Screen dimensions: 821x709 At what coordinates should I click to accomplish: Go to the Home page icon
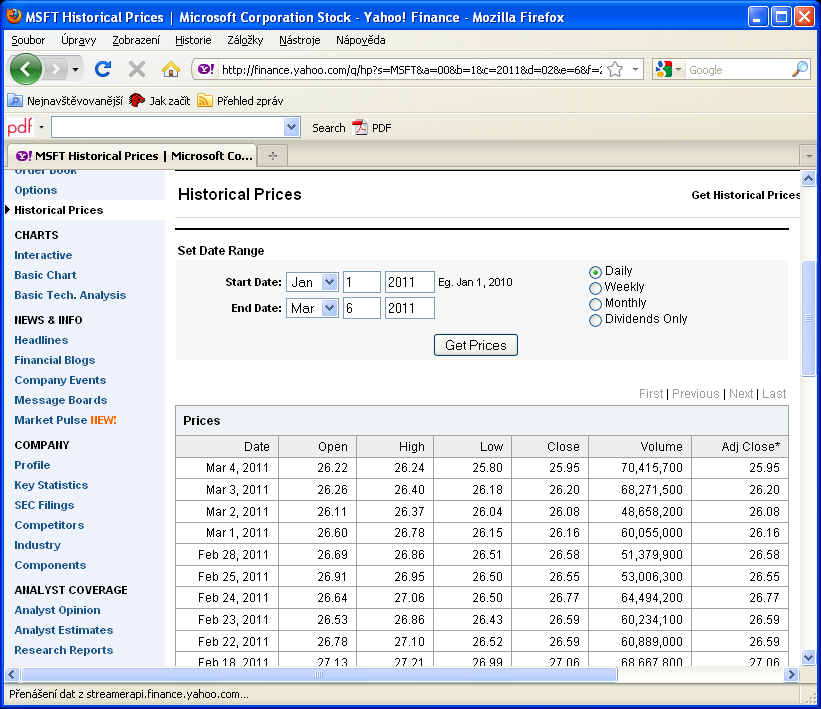click(171, 69)
